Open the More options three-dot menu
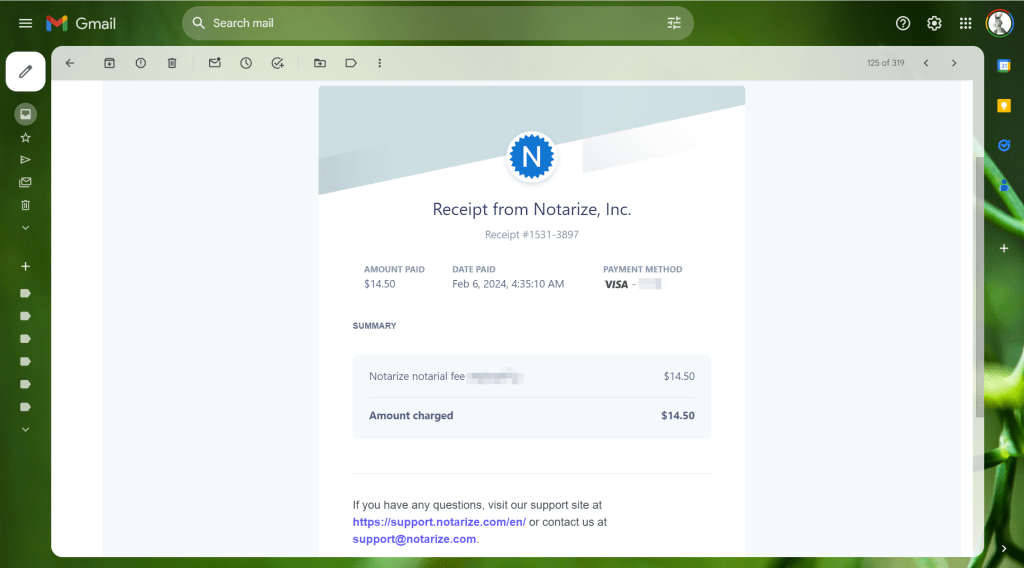 point(379,63)
